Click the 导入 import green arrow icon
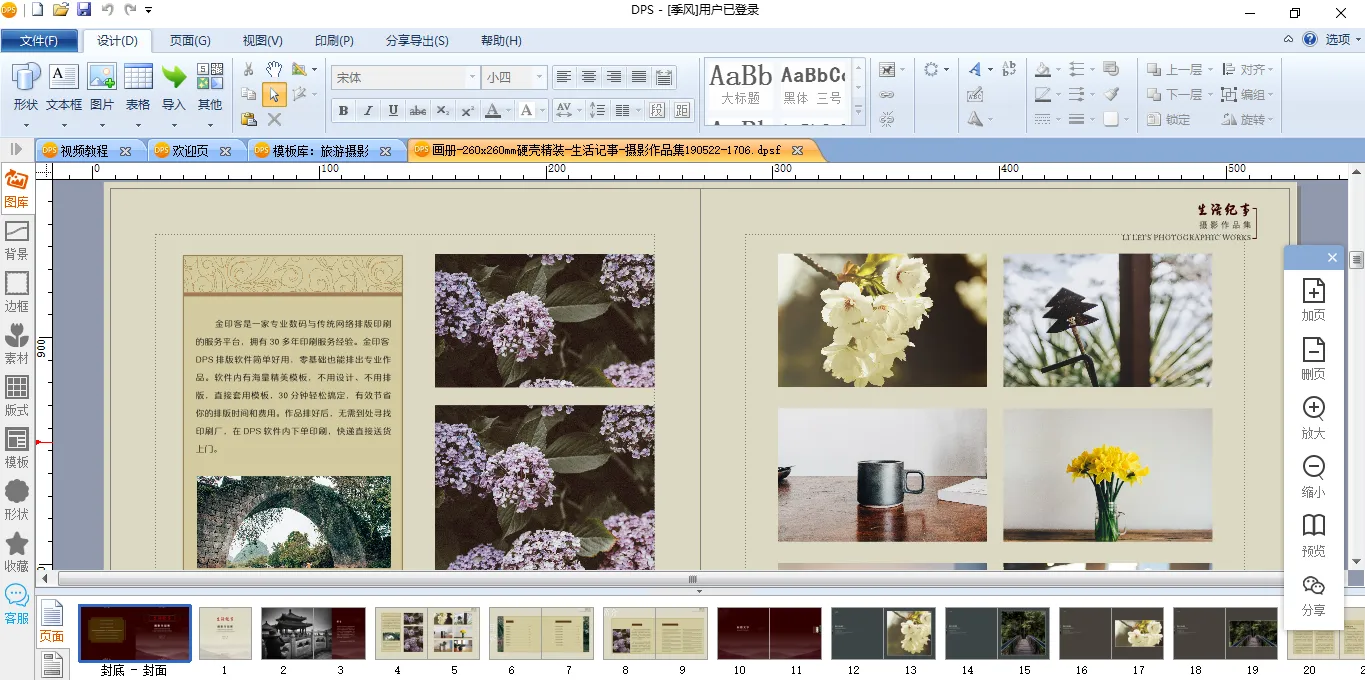Viewport: 1365px width, 680px height. (x=174, y=86)
